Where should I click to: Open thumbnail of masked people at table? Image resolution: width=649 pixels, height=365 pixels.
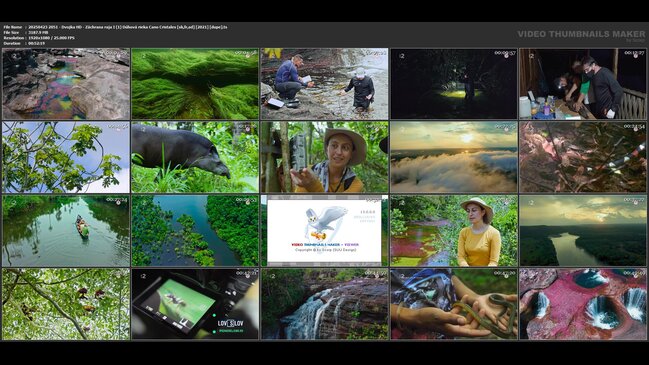[x=583, y=84]
